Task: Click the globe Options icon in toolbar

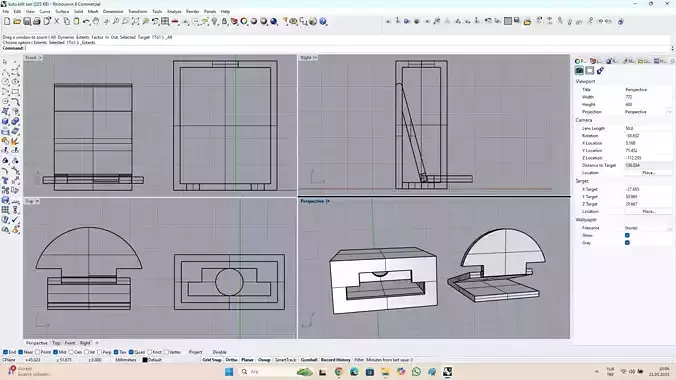Action: [313, 21]
